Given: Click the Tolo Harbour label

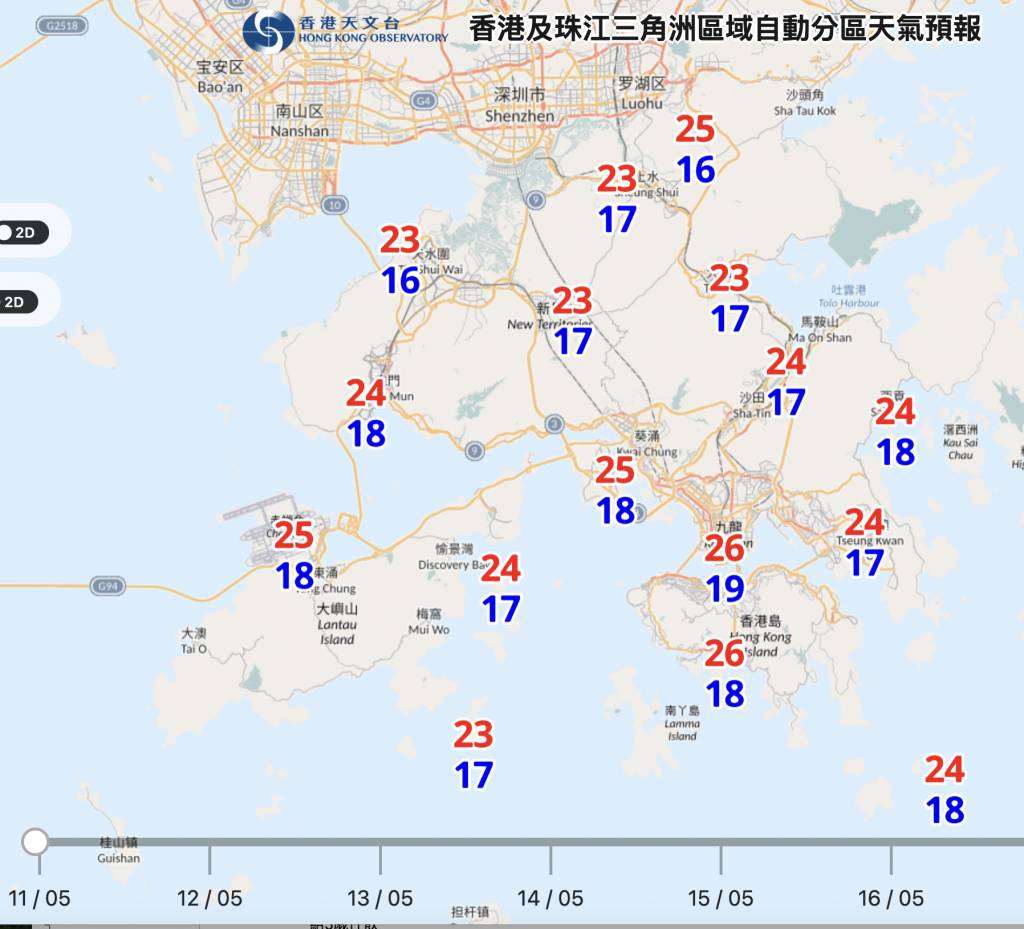Looking at the screenshot, I should point(849,296).
